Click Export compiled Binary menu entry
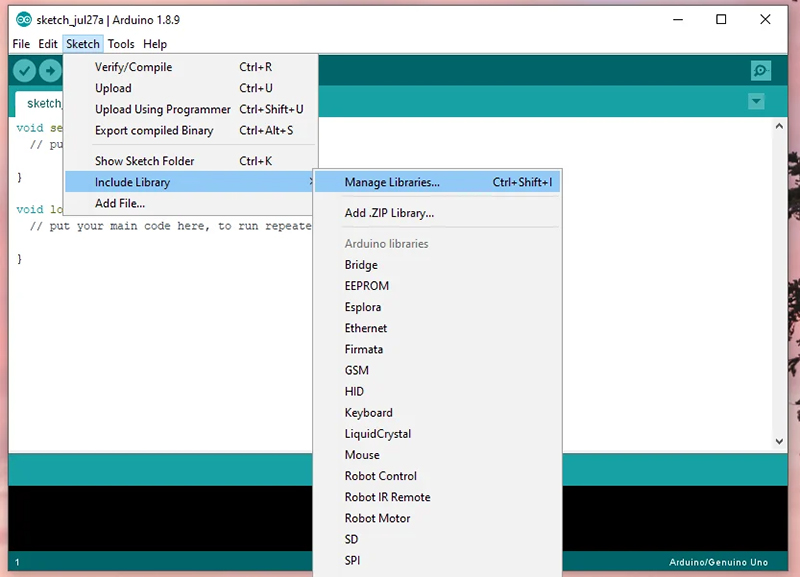The height and width of the screenshot is (577, 800). click(x=154, y=130)
